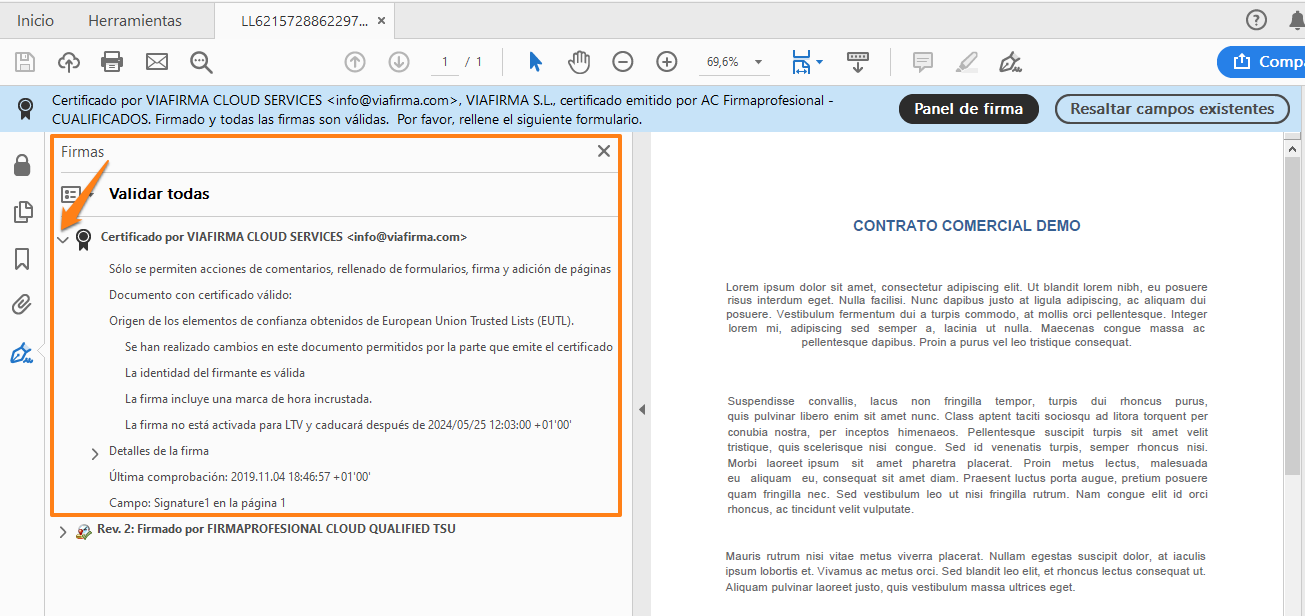Open the Page Thumbnails panel
Screen dimensions: 1305x616
[x=22, y=211]
